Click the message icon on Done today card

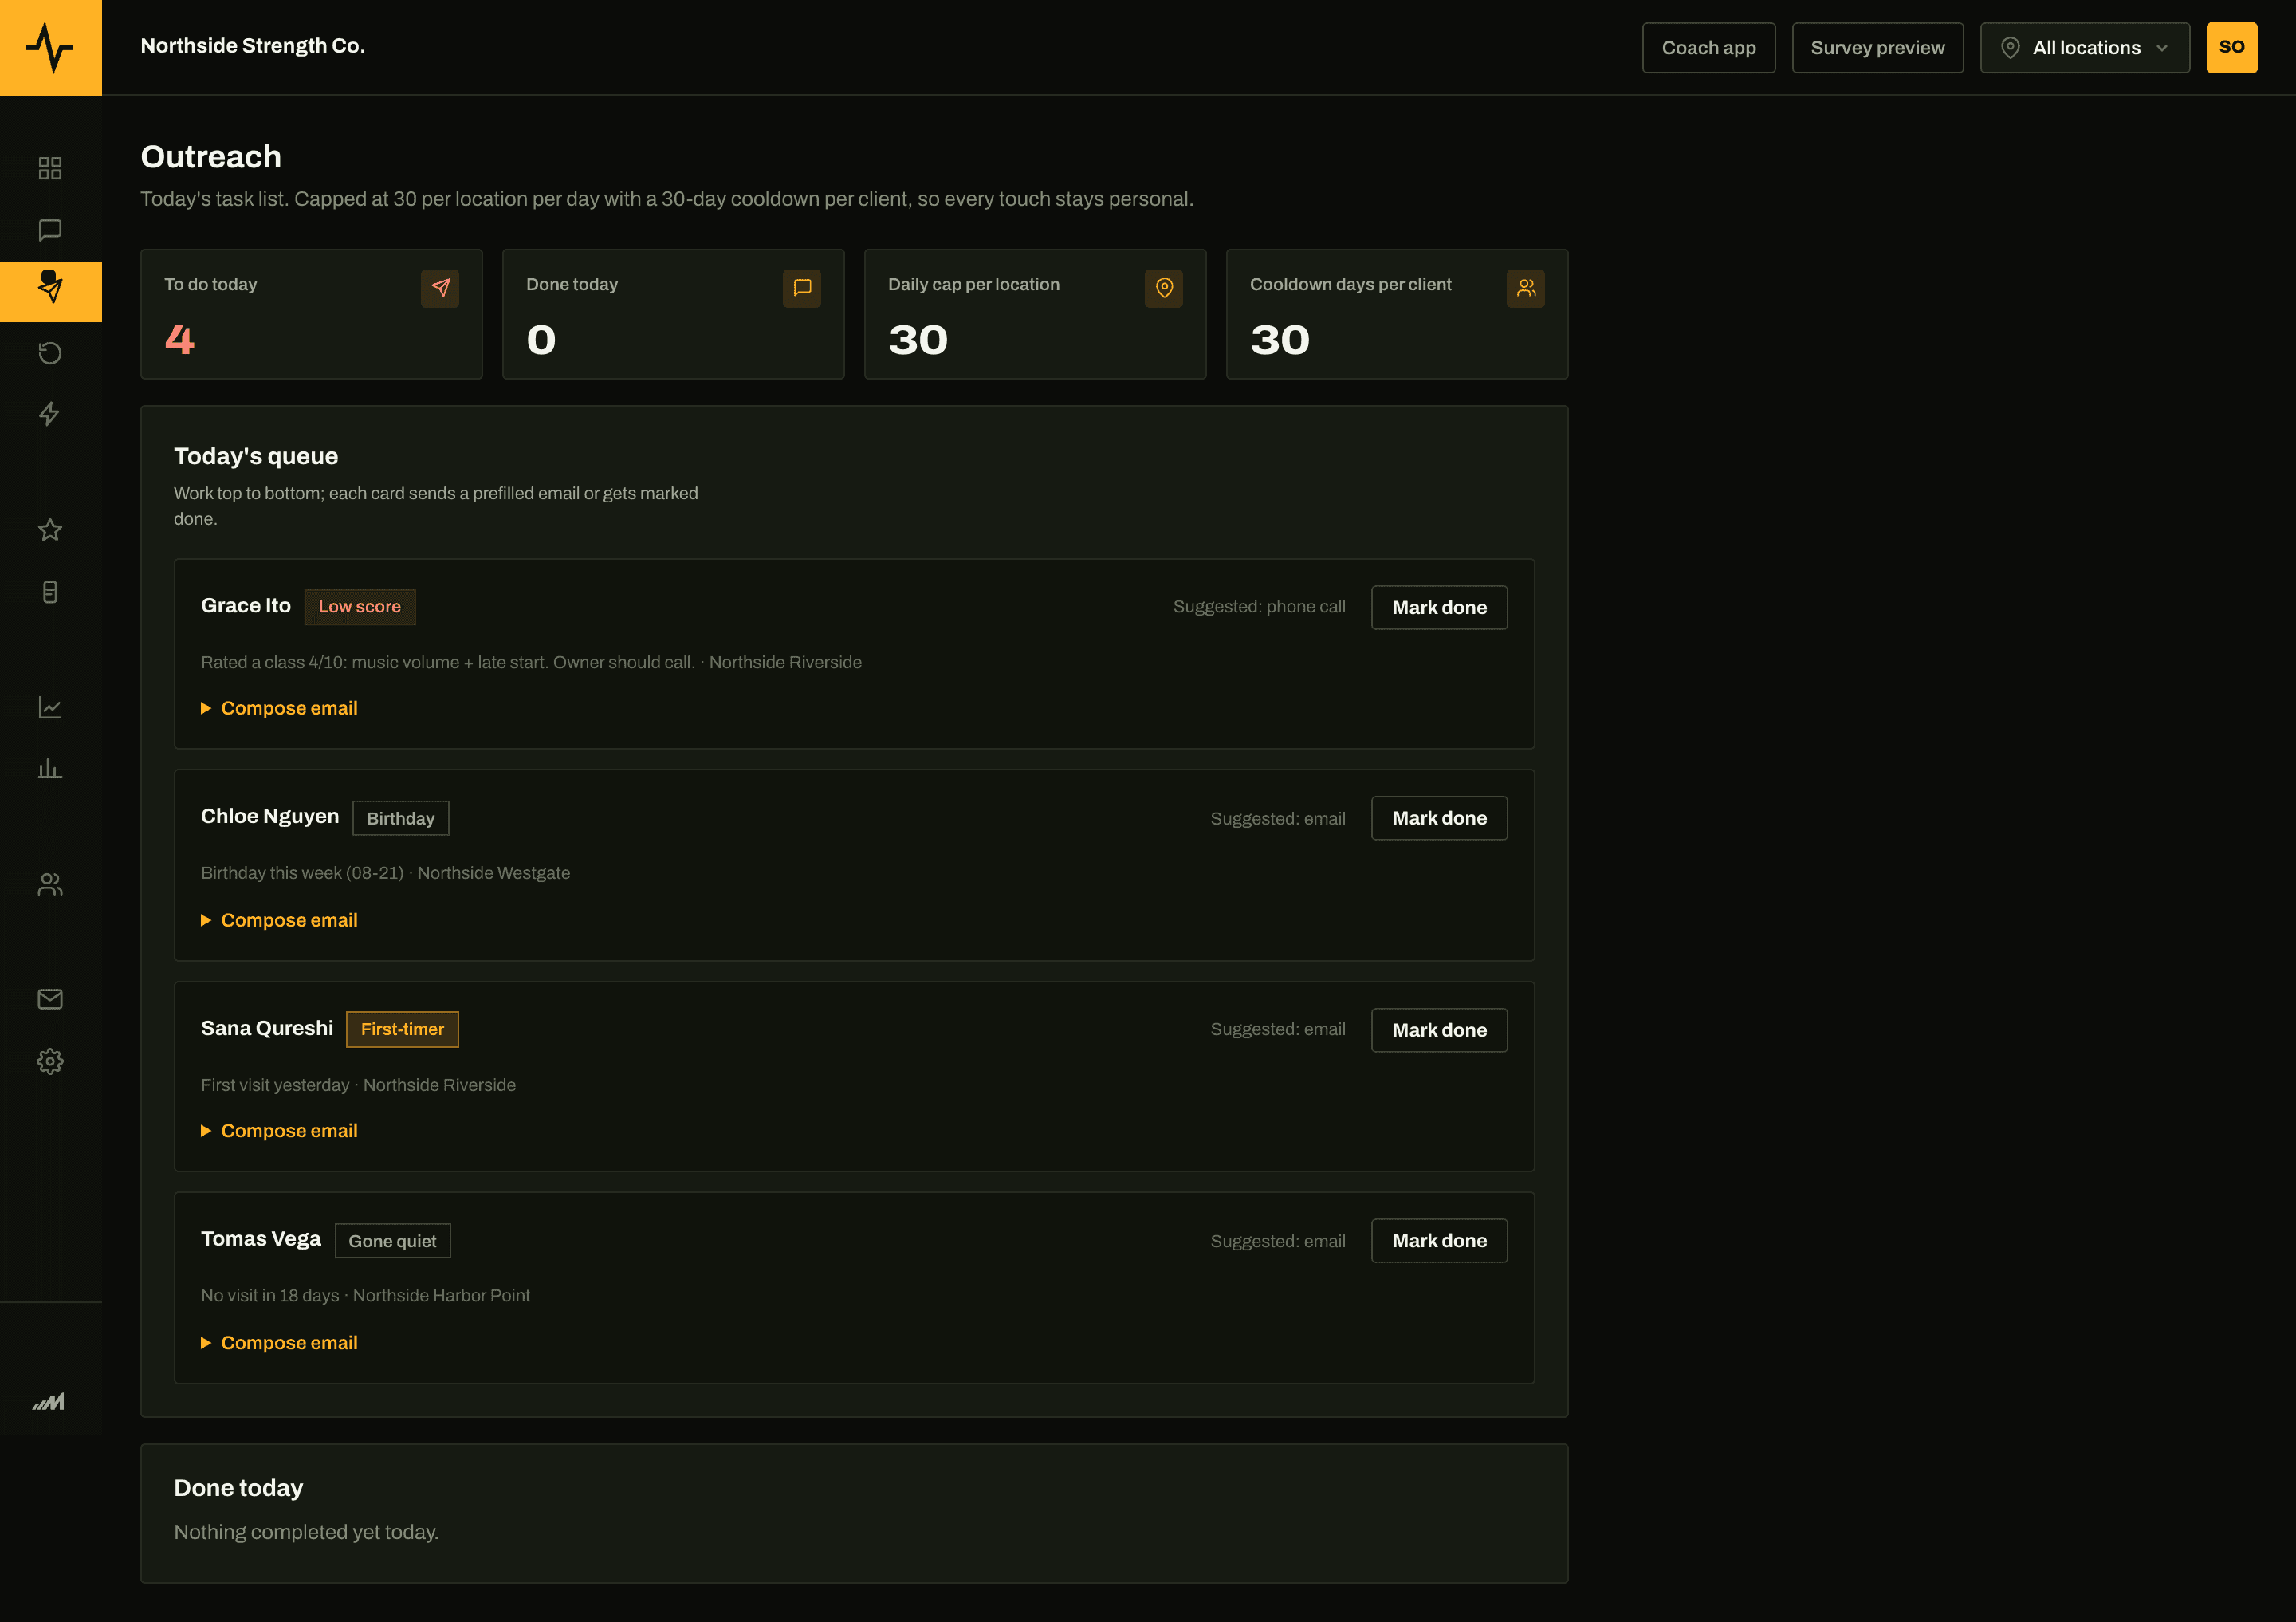tap(802, 288)
